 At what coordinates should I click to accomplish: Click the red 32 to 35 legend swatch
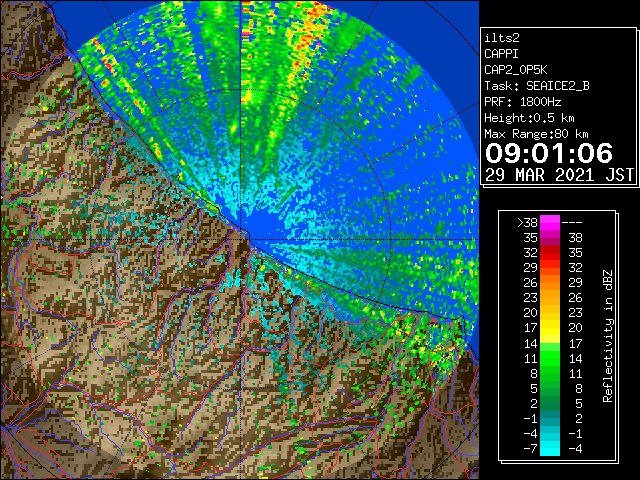[550, 253]
